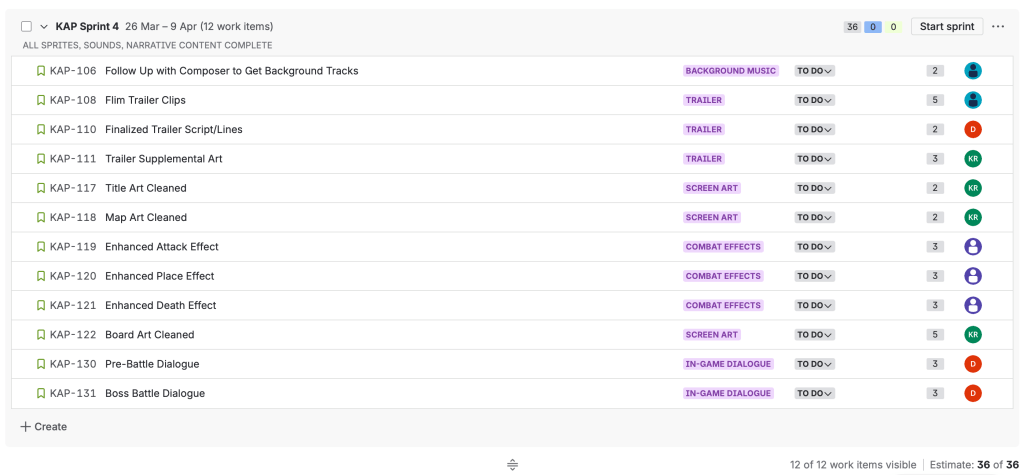
Task: Open the Enhanced Place Effect work item
Action: (x=160, y=276)
